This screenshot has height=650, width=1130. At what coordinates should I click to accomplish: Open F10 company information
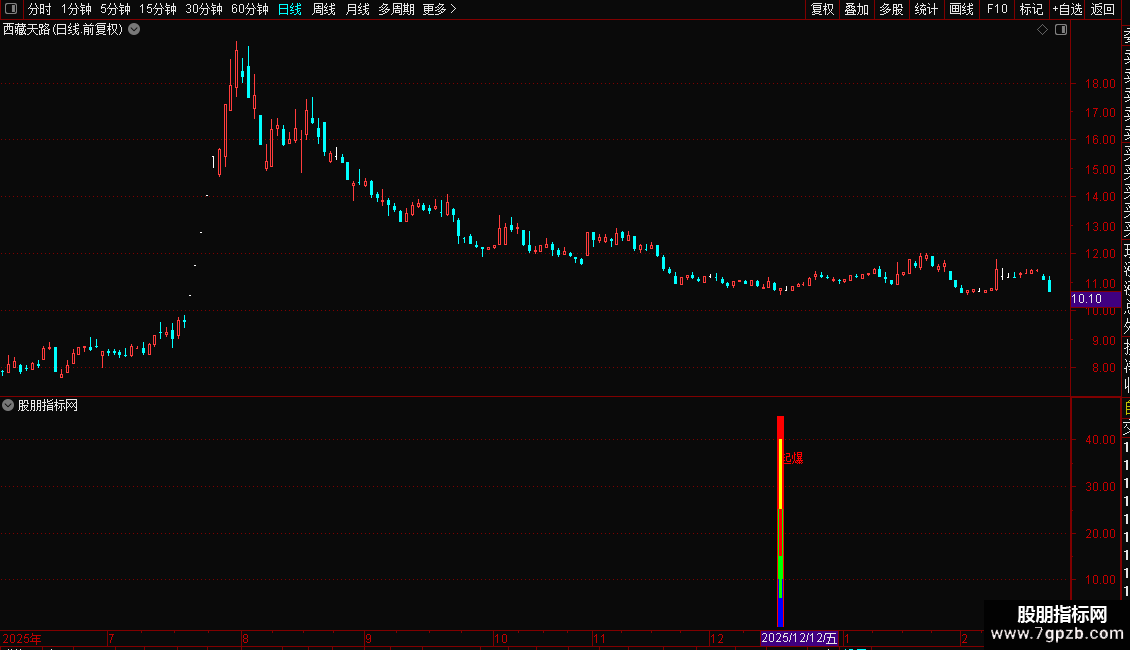click(997, 9)
